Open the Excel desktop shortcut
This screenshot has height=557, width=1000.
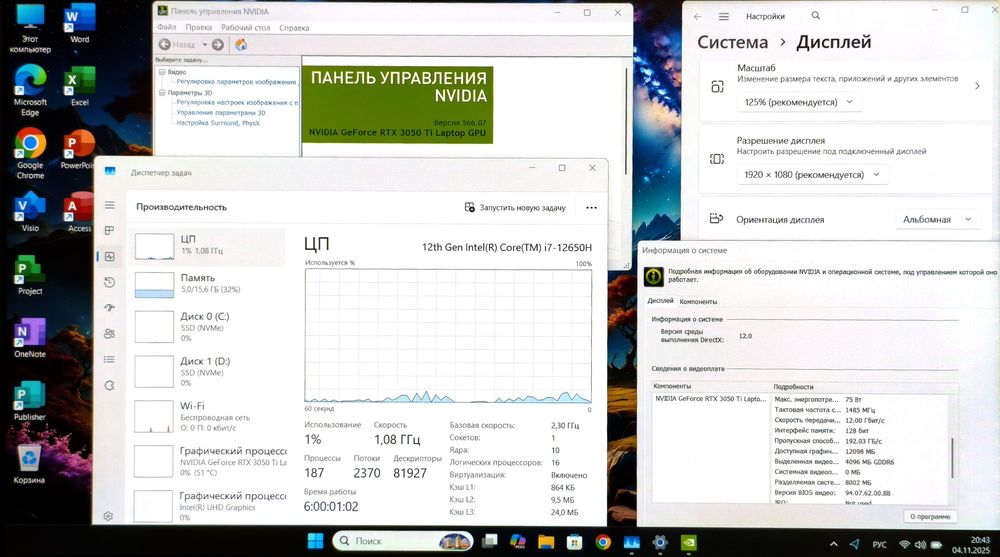tap(80, 86)
